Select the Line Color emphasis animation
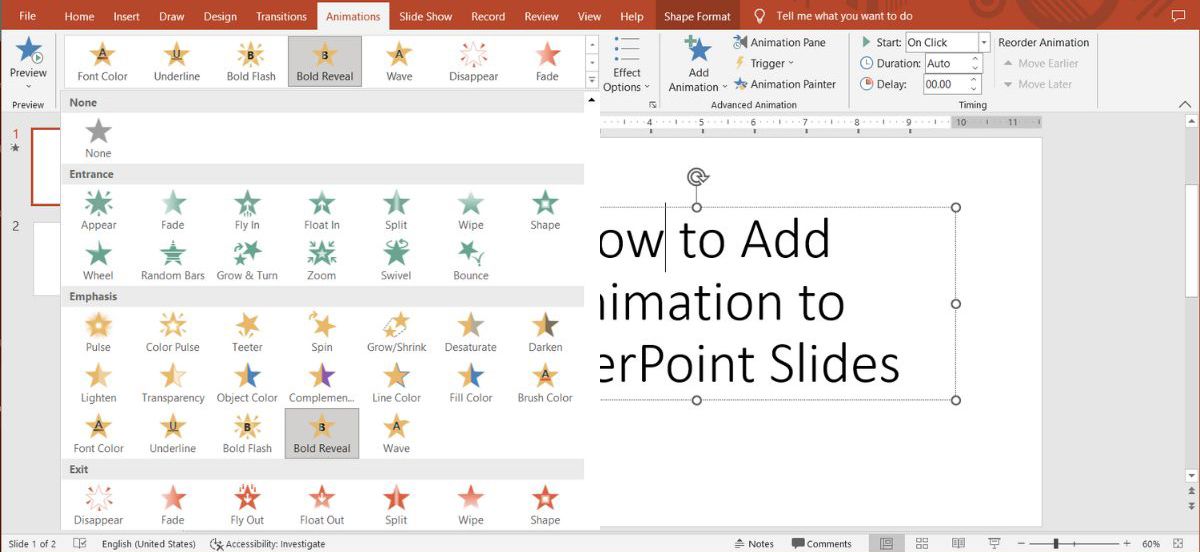 click(x=396, y=384)
